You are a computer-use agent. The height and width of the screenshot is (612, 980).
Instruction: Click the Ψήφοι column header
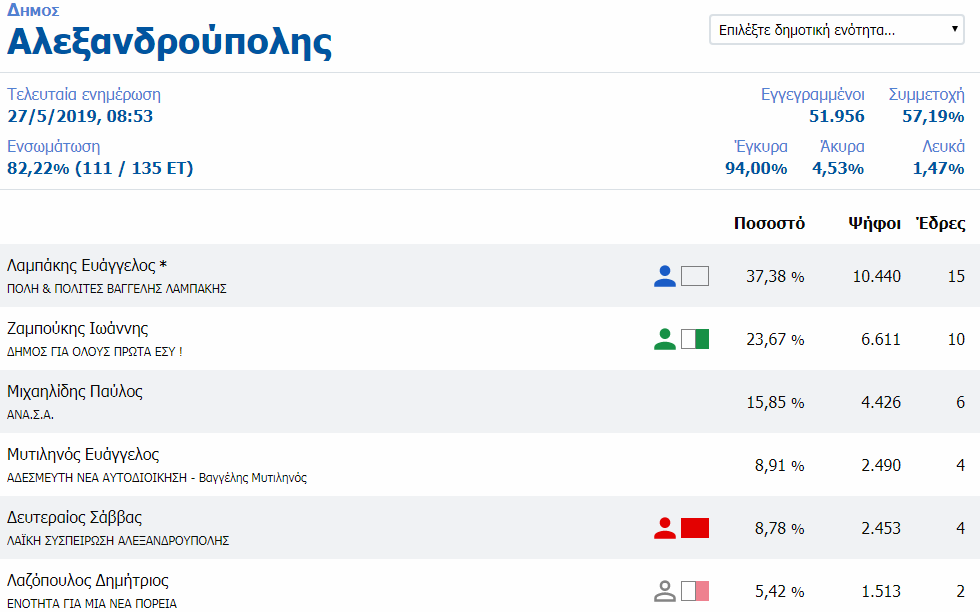(x=874, y=223)
